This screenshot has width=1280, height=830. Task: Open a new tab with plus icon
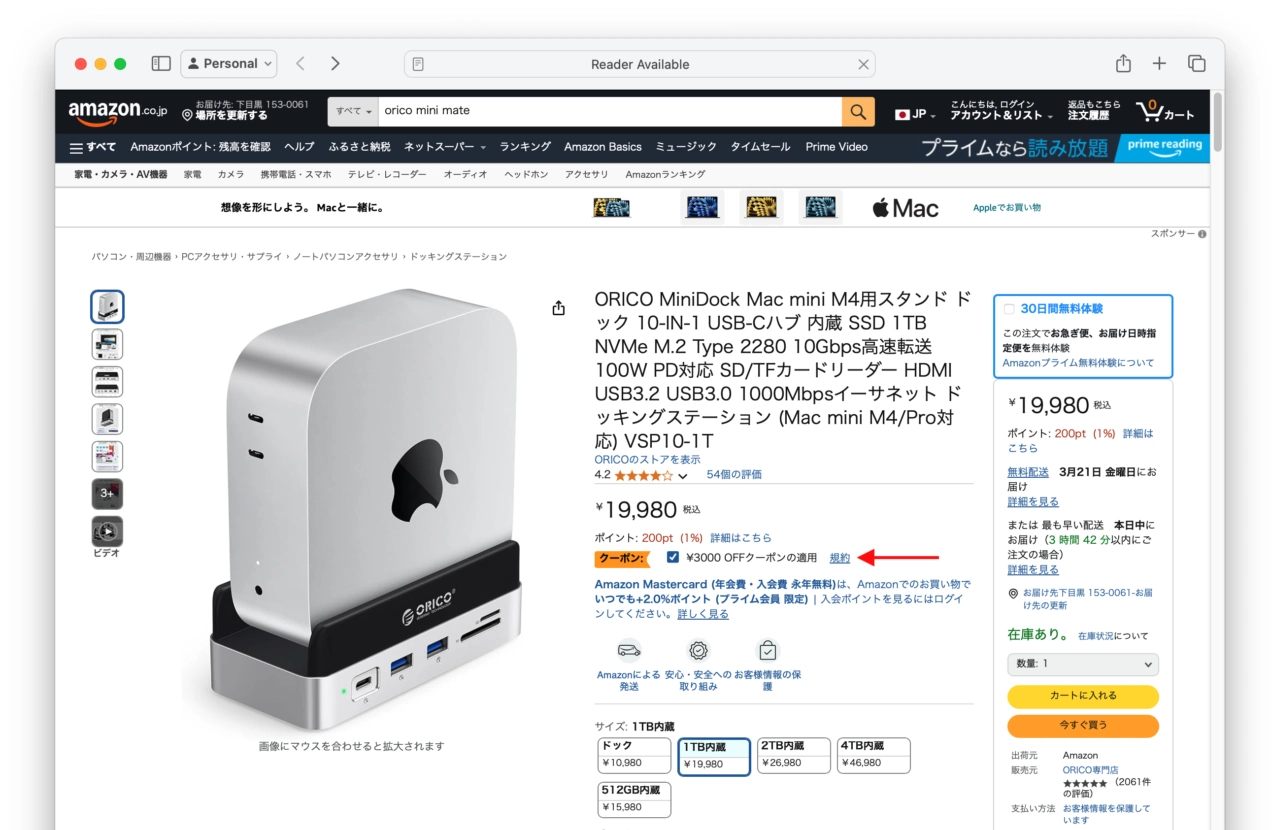(x=1159, y=64)
